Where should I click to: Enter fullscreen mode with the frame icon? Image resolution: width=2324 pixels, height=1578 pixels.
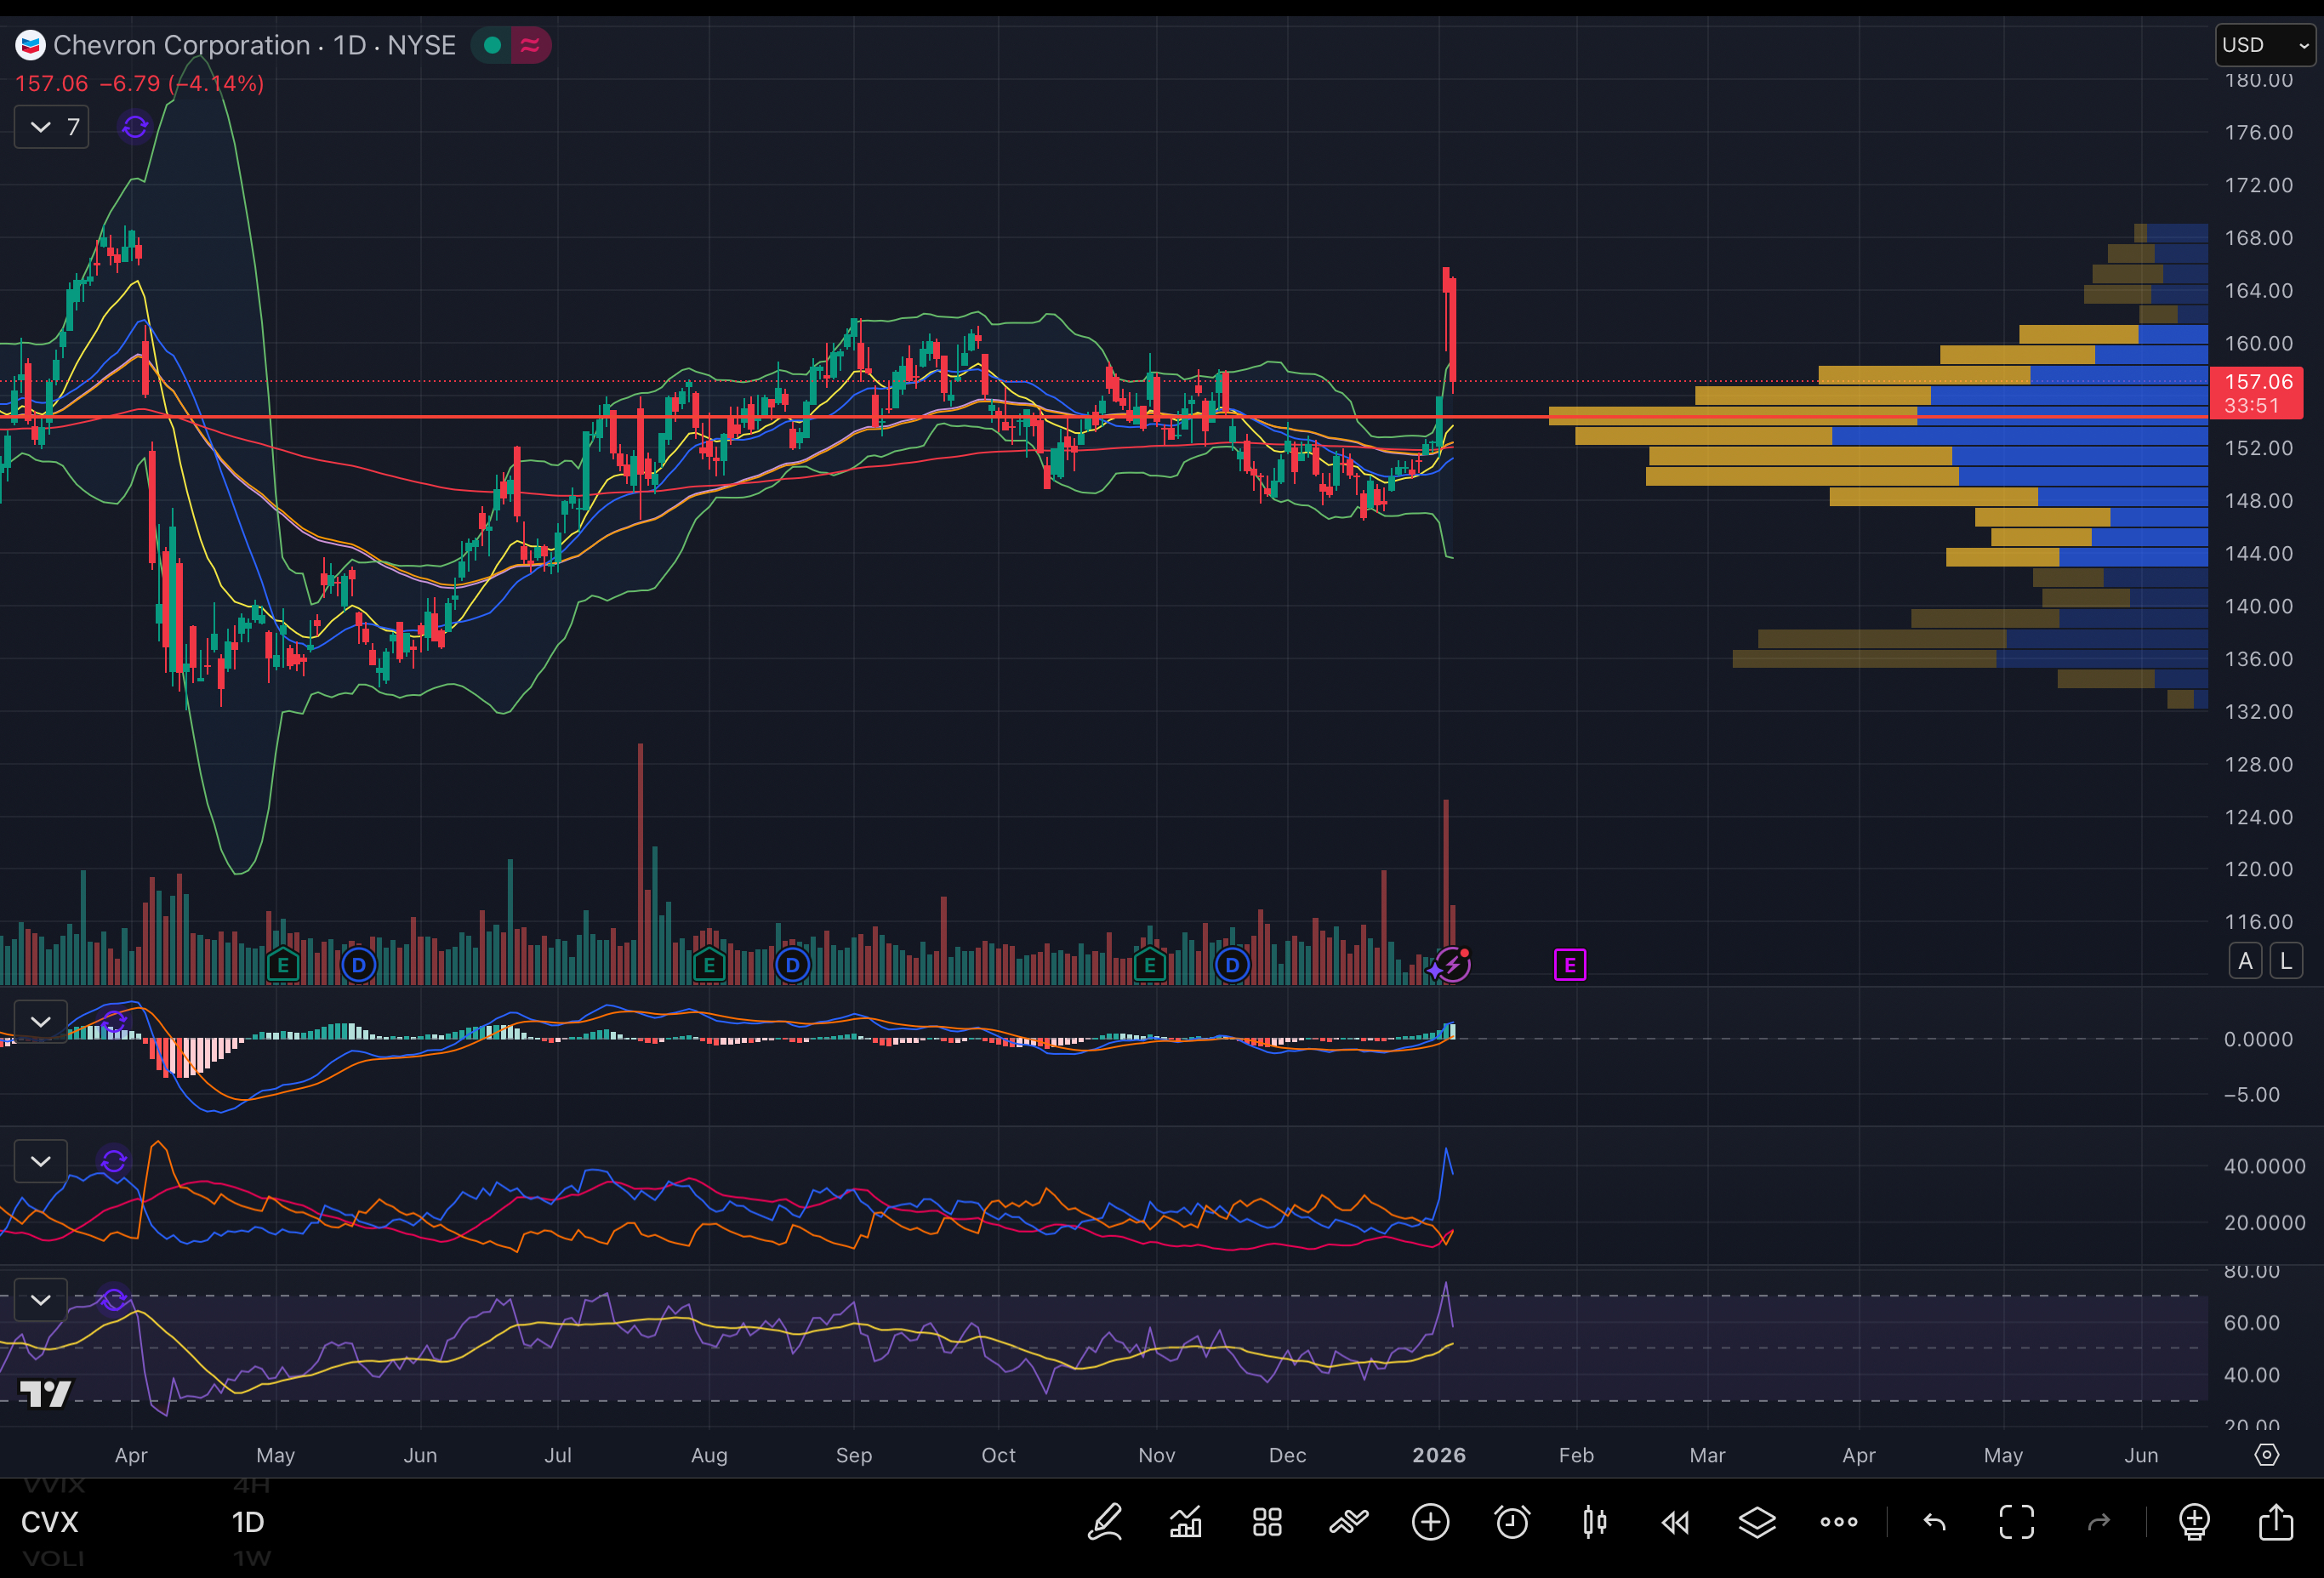point(2016,1522)
